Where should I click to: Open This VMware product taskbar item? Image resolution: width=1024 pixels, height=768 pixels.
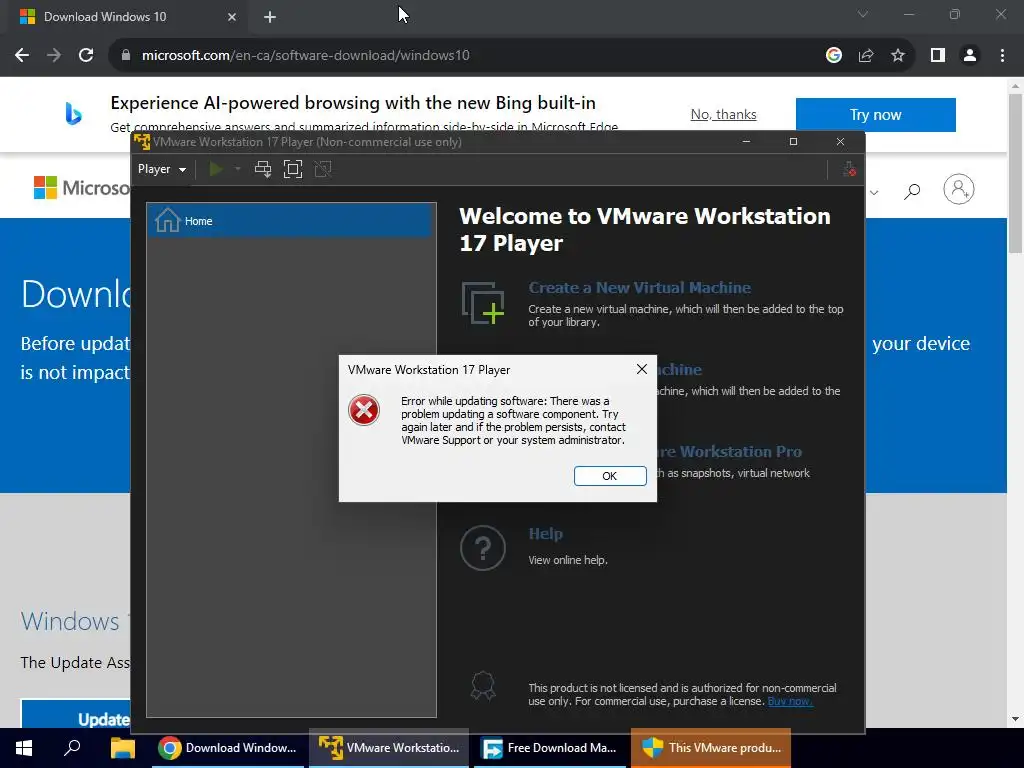click(711, 748)
